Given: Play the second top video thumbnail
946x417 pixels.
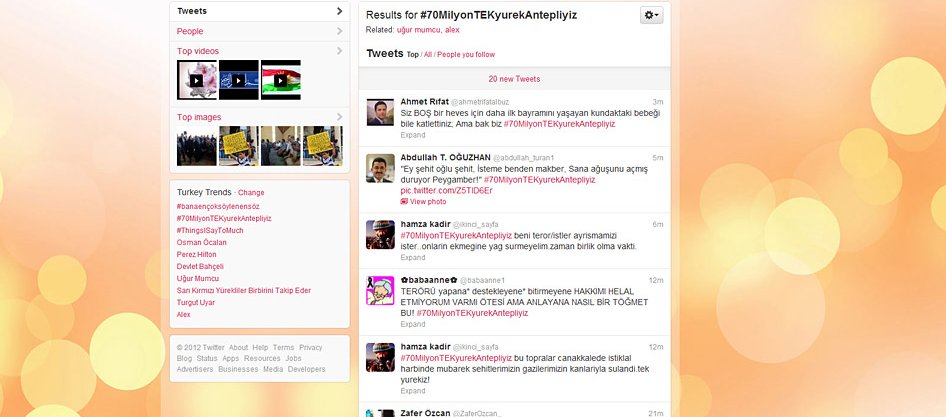Looking at the screenshot, I should coord(238,80).
